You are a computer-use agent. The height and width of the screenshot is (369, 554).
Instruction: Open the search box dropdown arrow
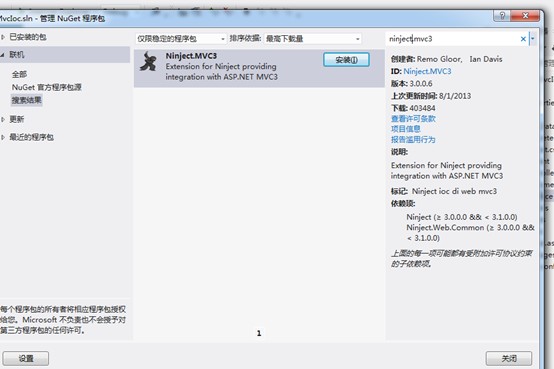click(x=533, y=39)
